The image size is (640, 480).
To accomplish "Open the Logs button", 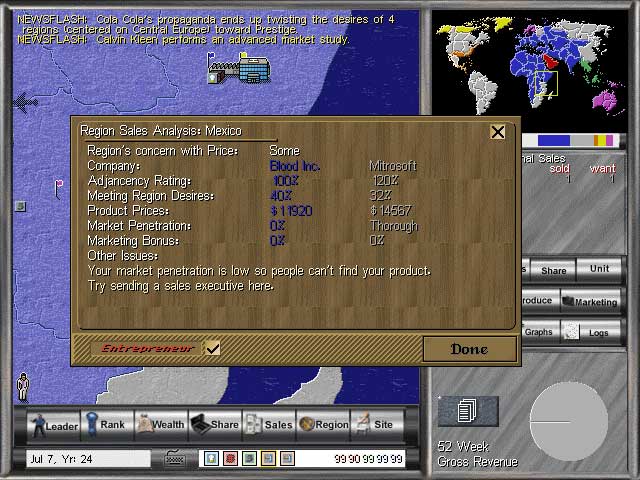I will pos(591,332).
